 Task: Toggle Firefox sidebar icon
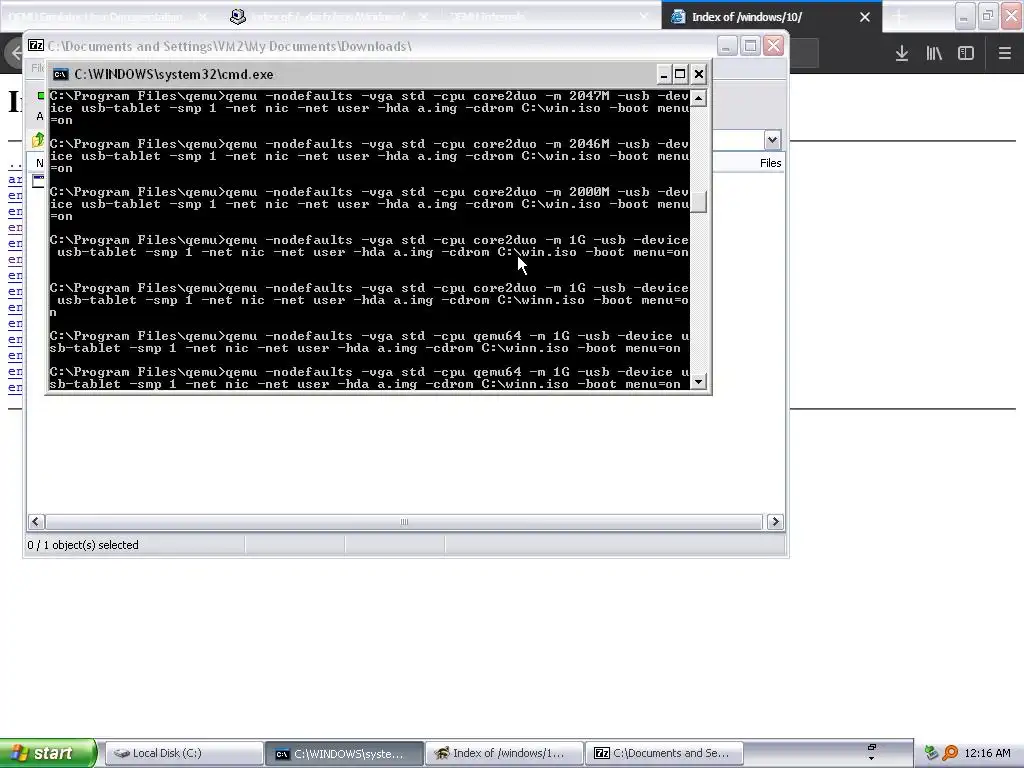click(x=966, y=54)
